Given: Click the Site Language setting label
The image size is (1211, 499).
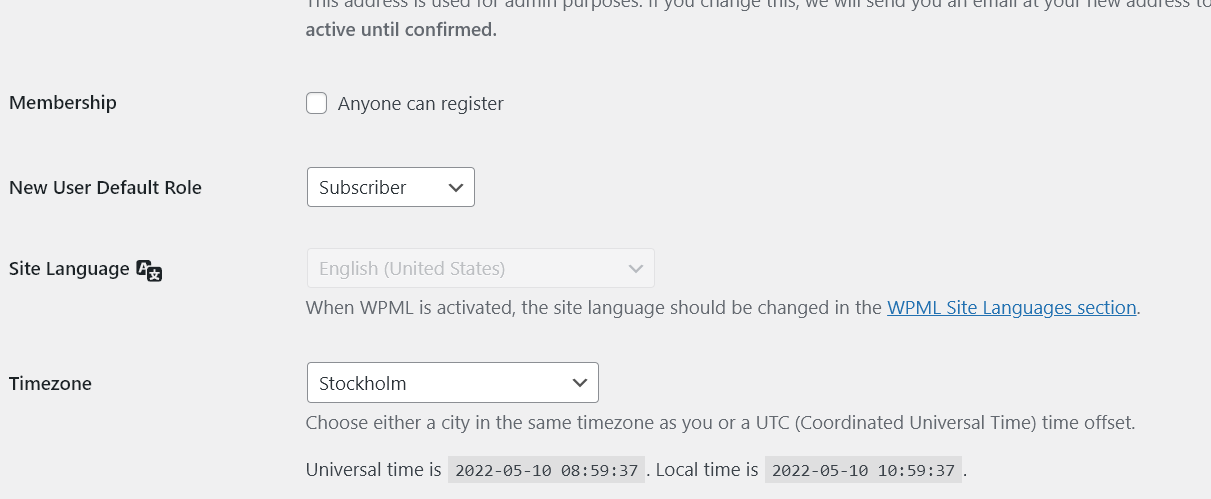Looking at the screenshot, I should coord(69,269).
